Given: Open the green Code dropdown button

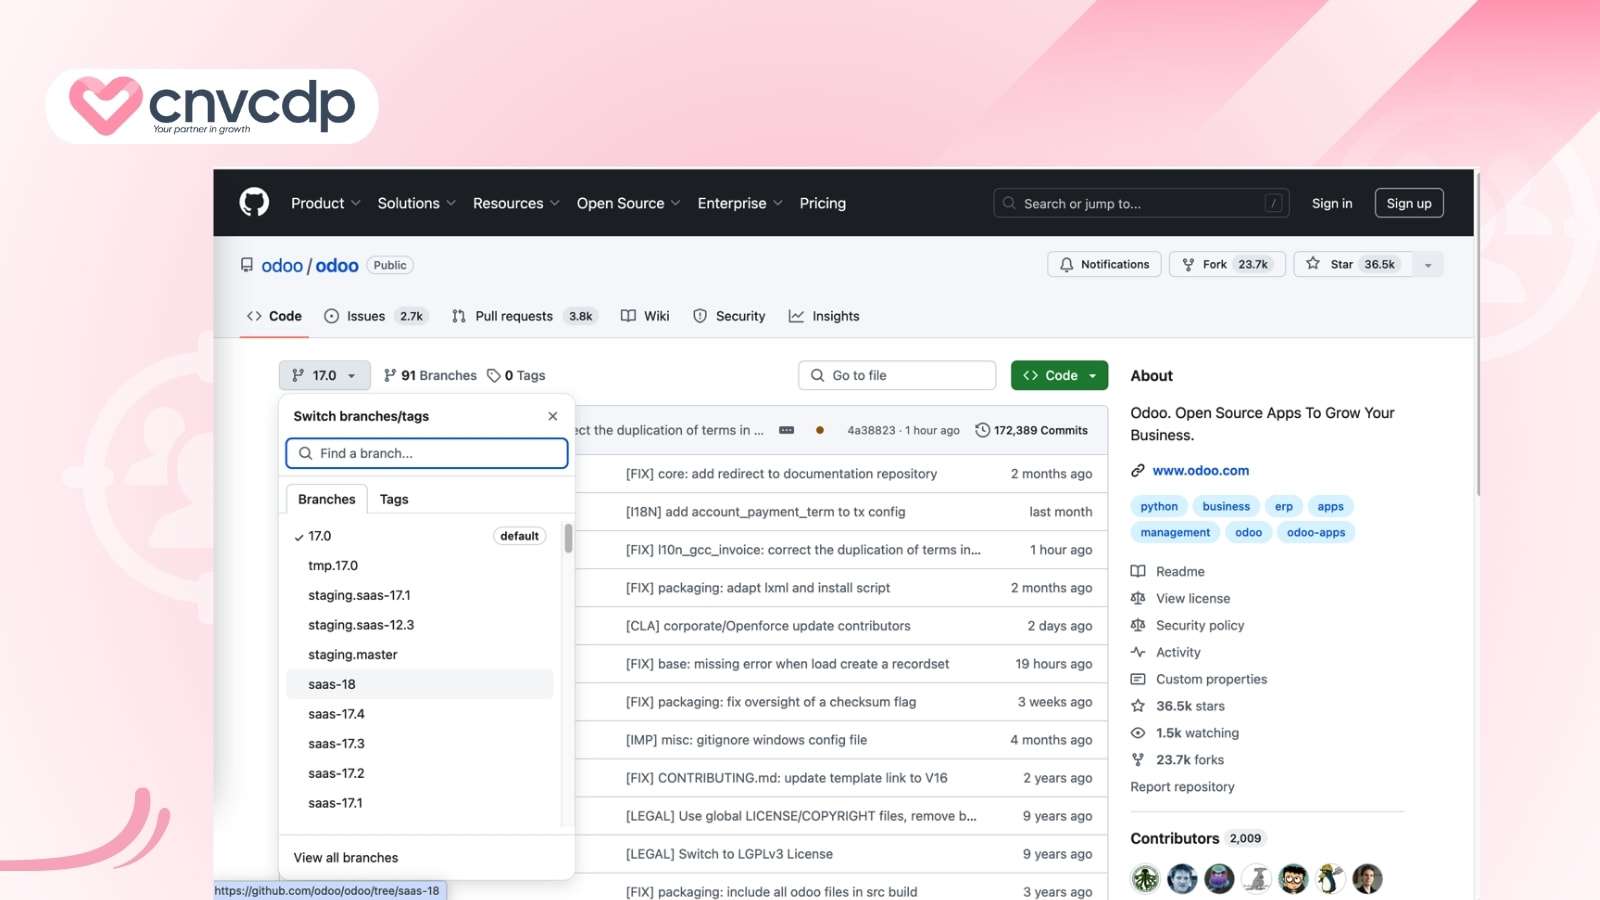Looking at the screenshot, I should click(x=1059, y=376).
